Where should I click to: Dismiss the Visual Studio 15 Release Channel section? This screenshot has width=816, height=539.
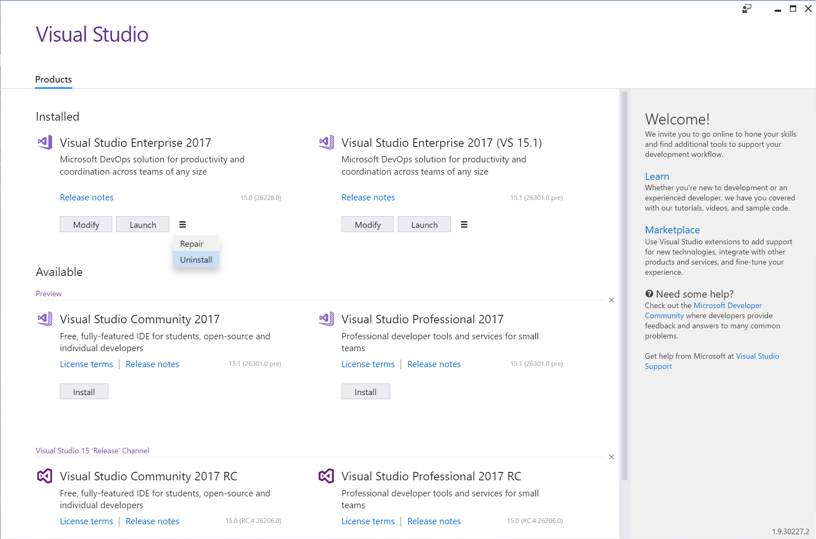612,457
